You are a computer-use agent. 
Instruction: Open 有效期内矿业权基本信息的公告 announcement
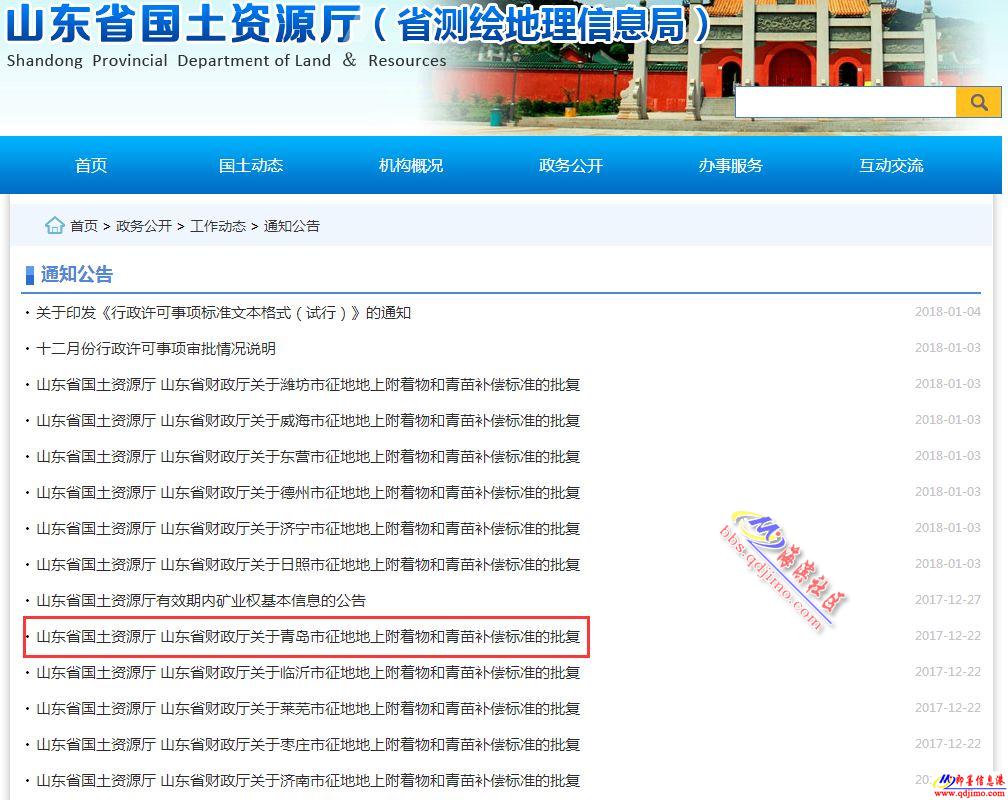point(201,601)
